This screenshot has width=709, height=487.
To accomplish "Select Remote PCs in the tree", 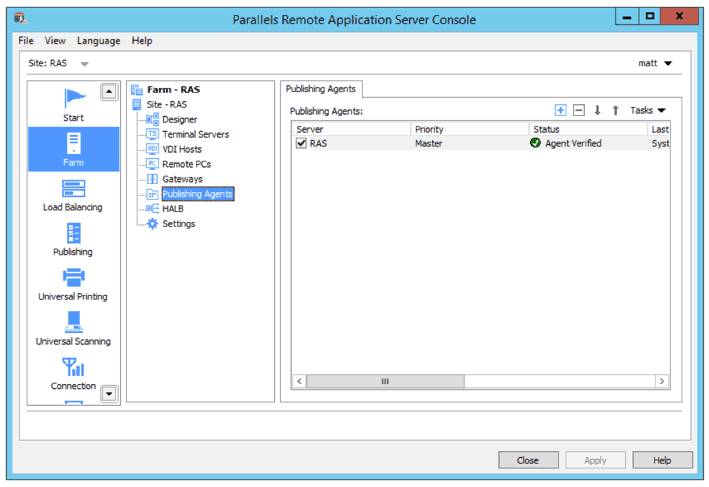I will 186,164.
